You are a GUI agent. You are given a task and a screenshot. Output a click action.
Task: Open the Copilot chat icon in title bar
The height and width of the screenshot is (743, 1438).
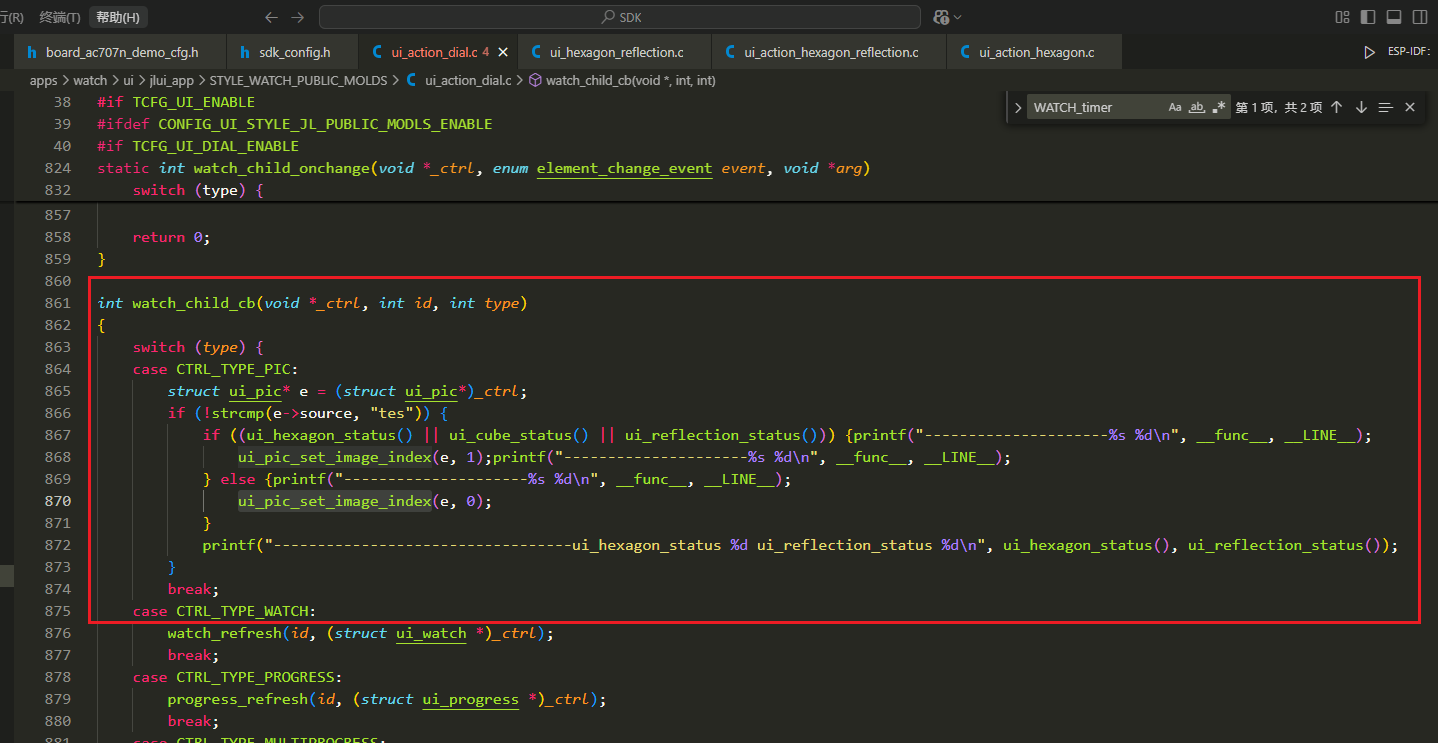pyautogui.click(x=941, y=17)
